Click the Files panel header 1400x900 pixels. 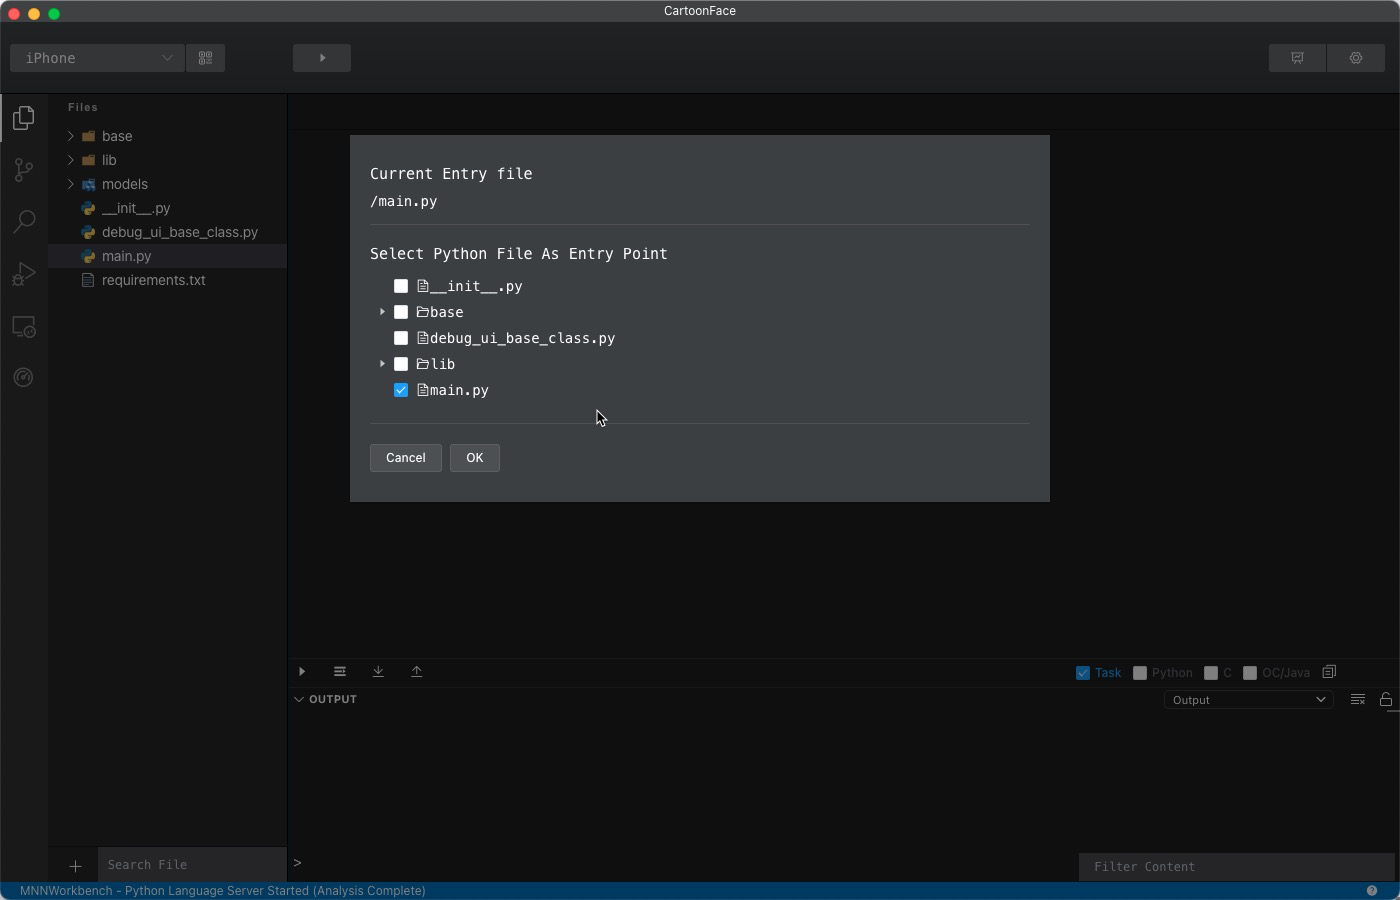pyautogui.click(x=83, y=107)
